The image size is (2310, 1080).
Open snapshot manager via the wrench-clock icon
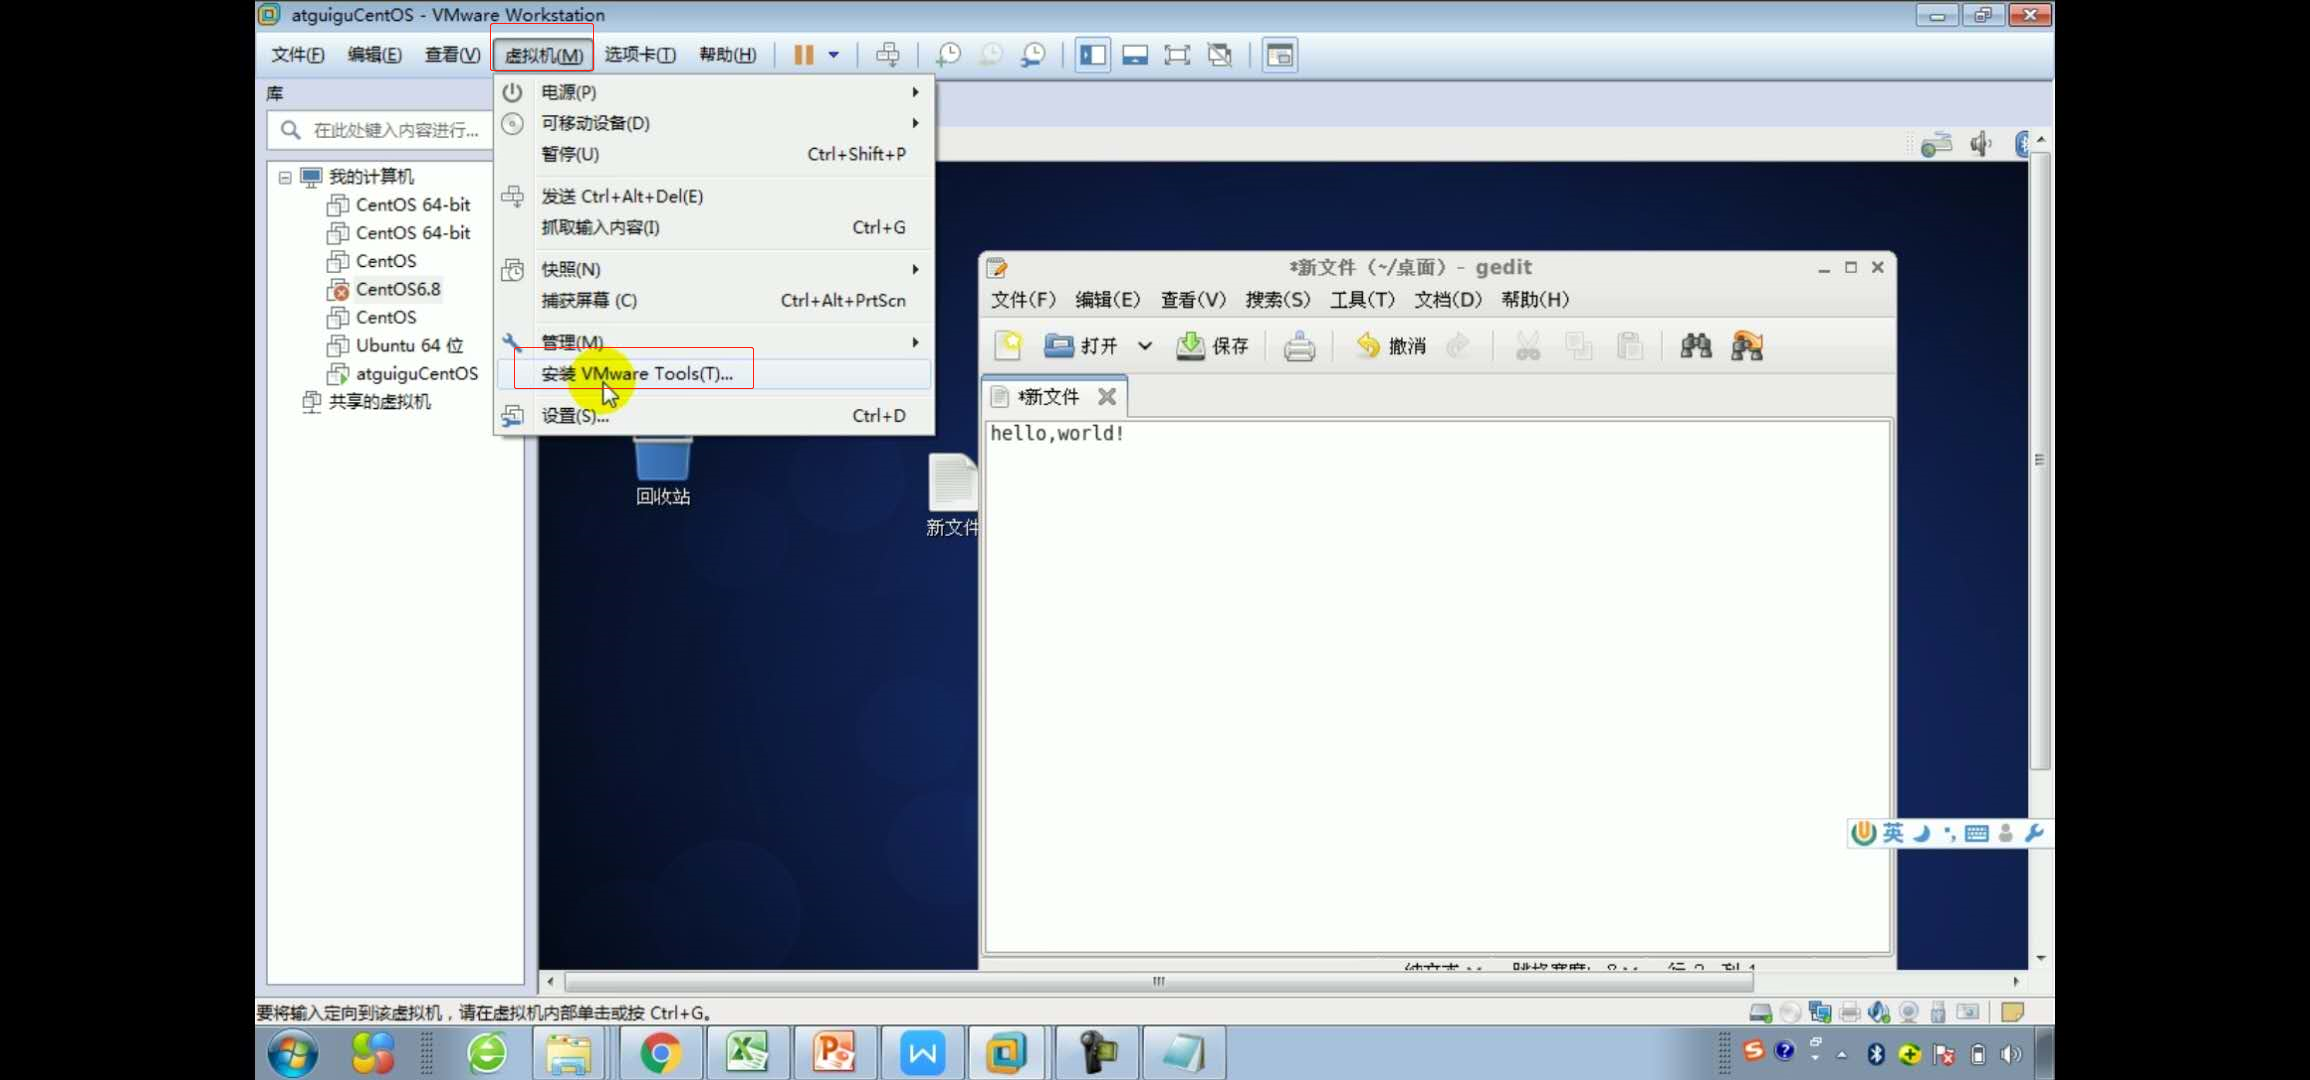coord(1033,55)
